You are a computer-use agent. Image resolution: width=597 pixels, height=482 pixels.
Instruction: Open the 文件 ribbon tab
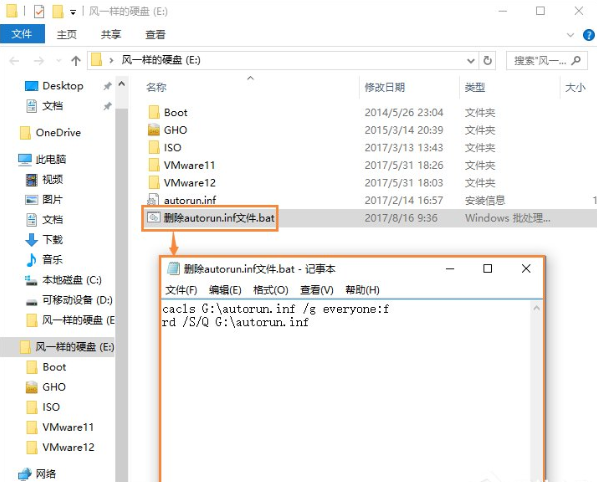22,34
